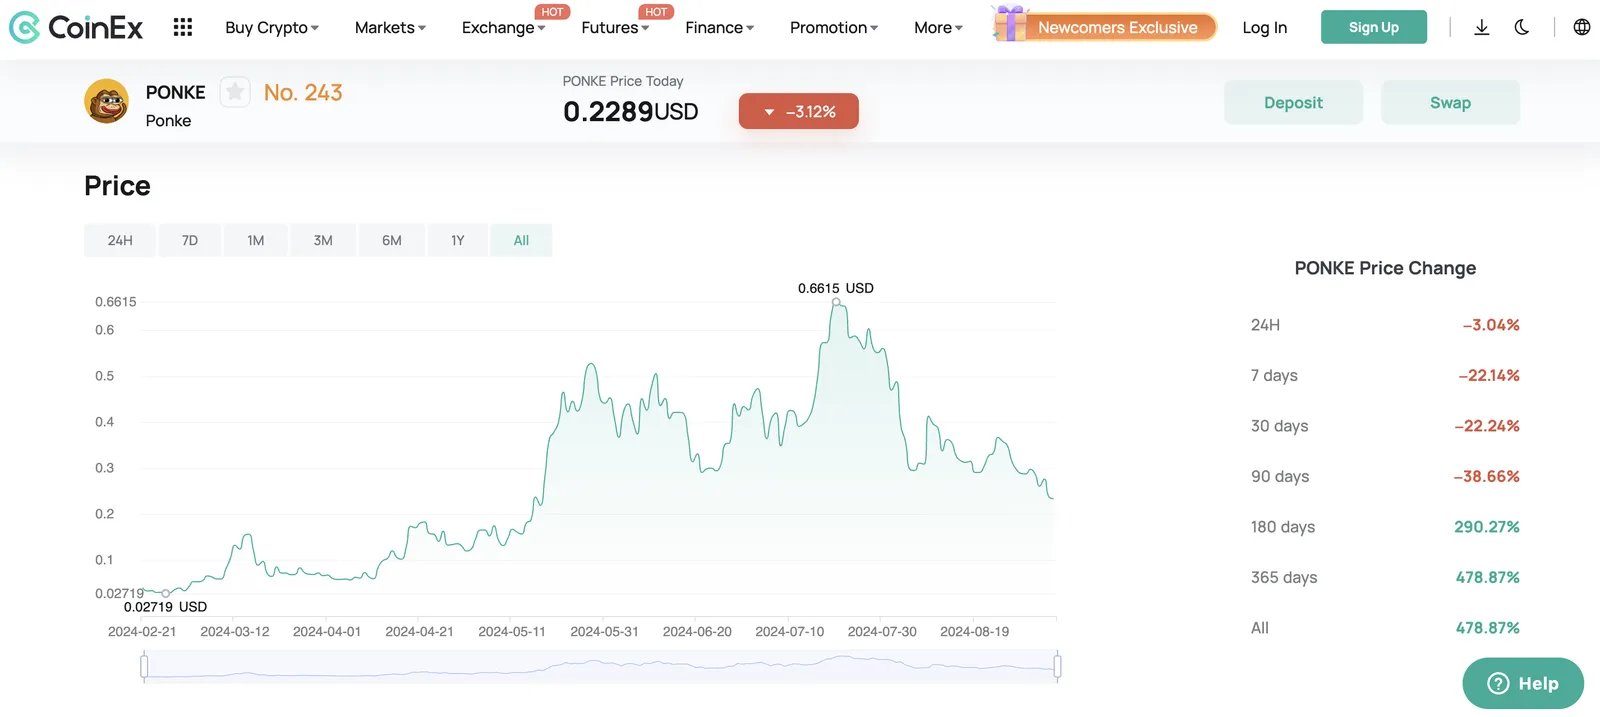1600x717 pixels.
Task: Click the chart range overview bar
Action: tap(600, 666)
